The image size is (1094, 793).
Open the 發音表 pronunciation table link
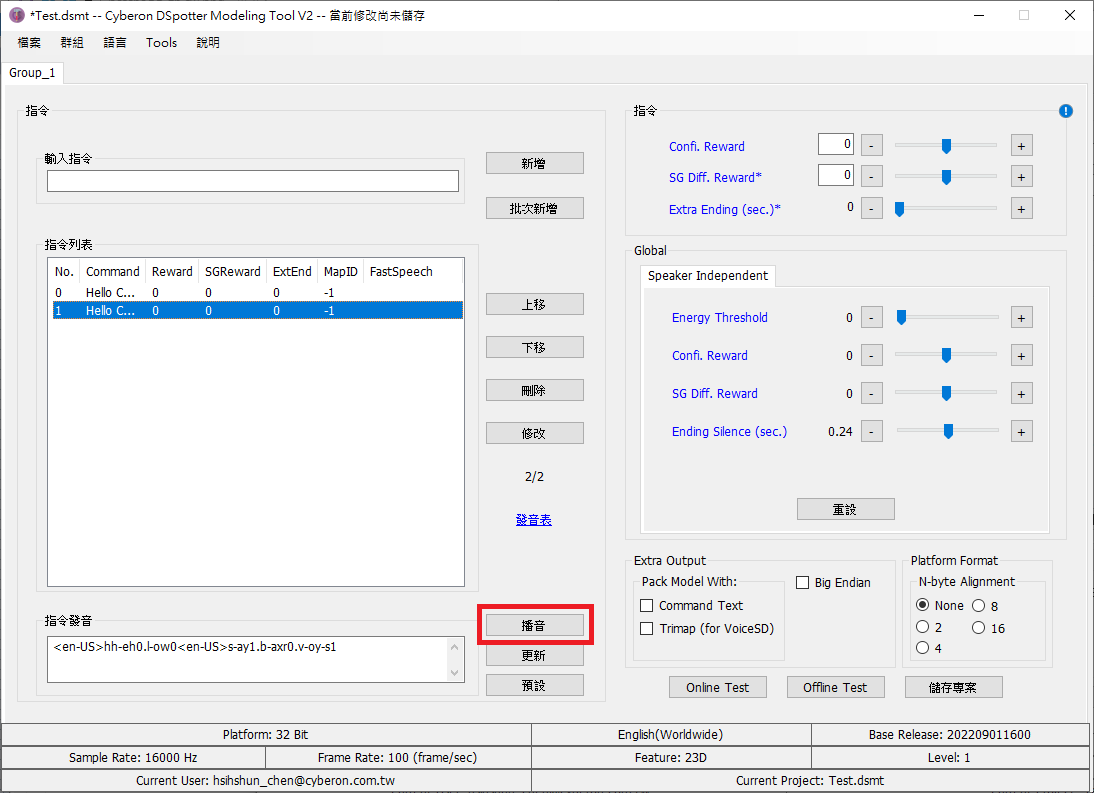534,518
